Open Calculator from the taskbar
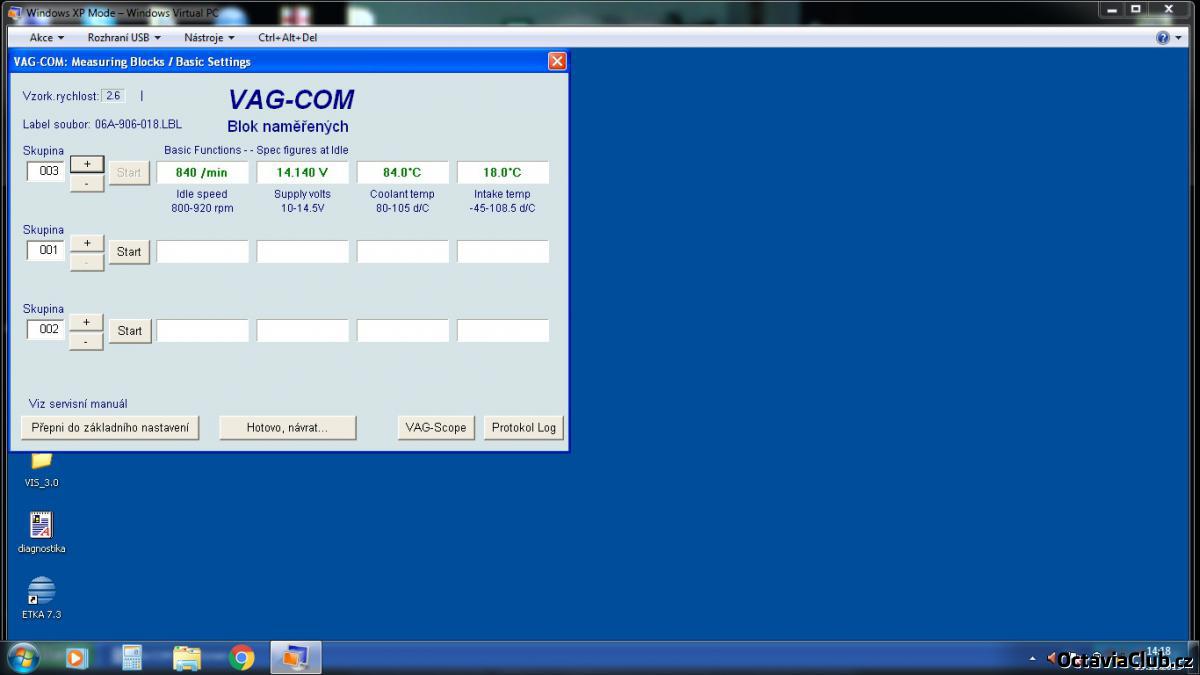Image resolution: width=1200 pixels, height=675 pixels. (131, 657)
